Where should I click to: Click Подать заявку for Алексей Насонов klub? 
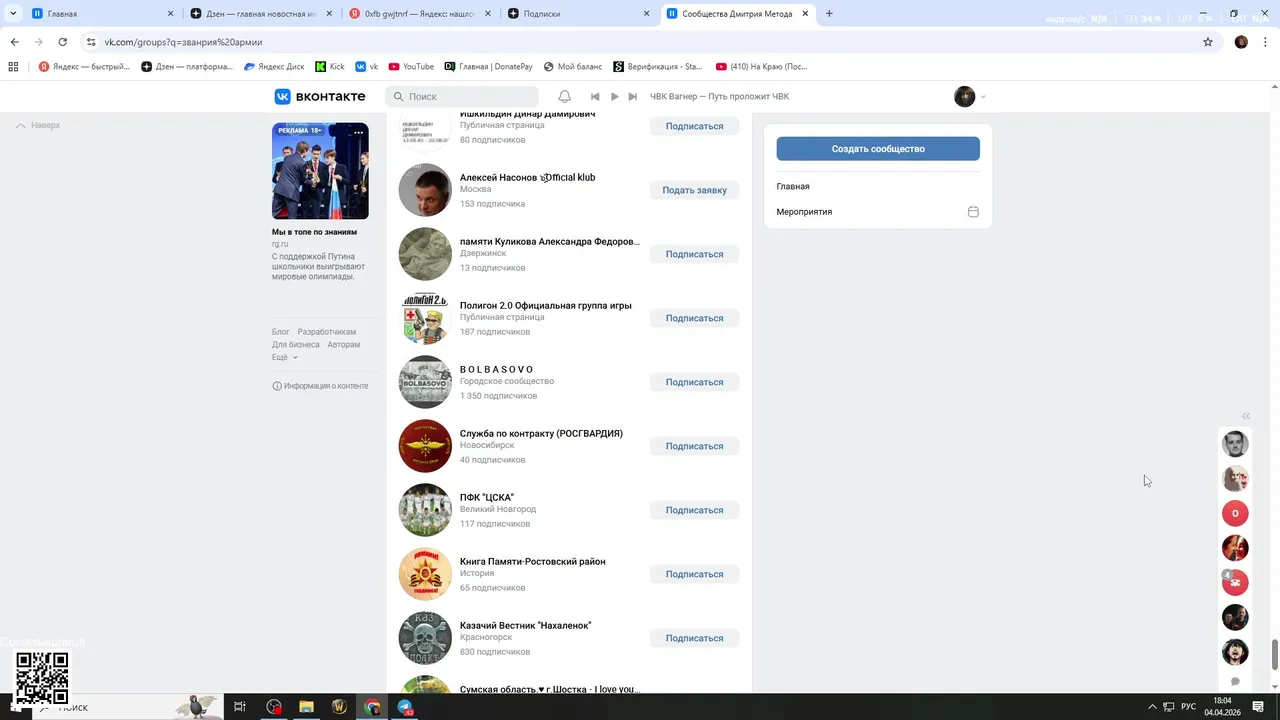(x=694, y=190)
